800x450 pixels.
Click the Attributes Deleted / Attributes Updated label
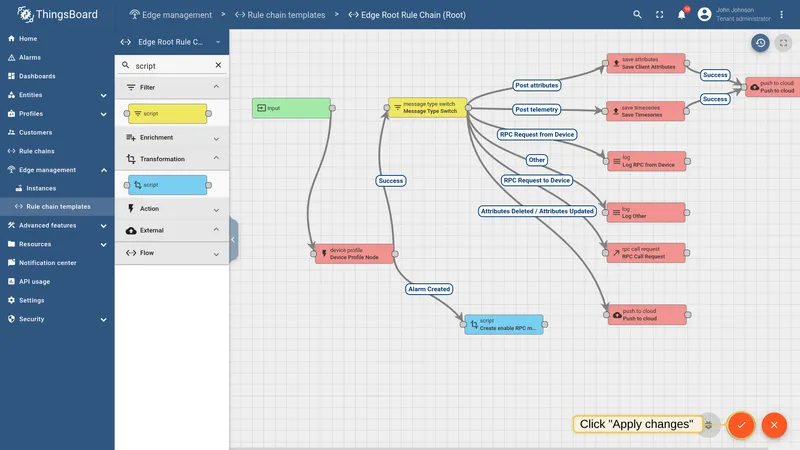tap(537, 211)
